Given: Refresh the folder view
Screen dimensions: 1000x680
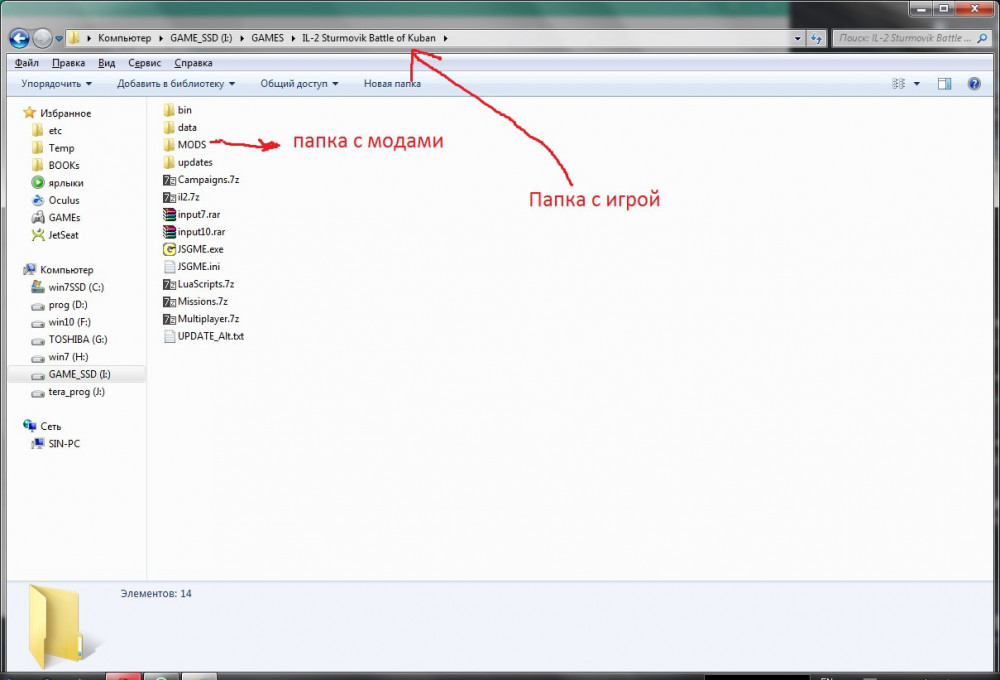Looking at the screenshot, I should tap(816, 38).
